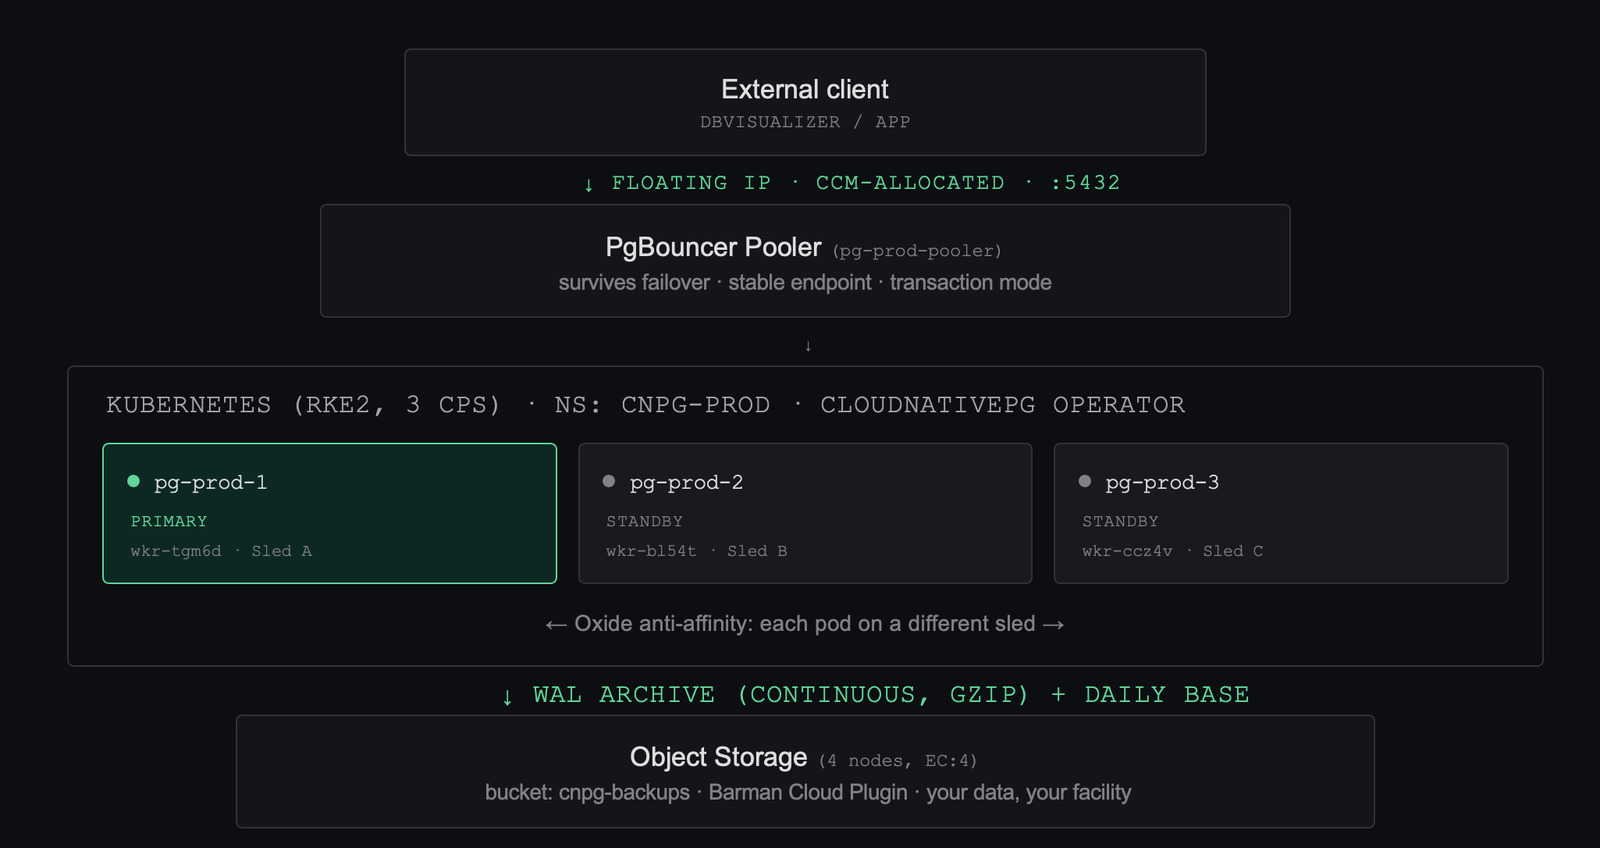Click the down arrow before FLOATING IP
Viewport: 1600px width, 848px height.
(x=589, y=184)
